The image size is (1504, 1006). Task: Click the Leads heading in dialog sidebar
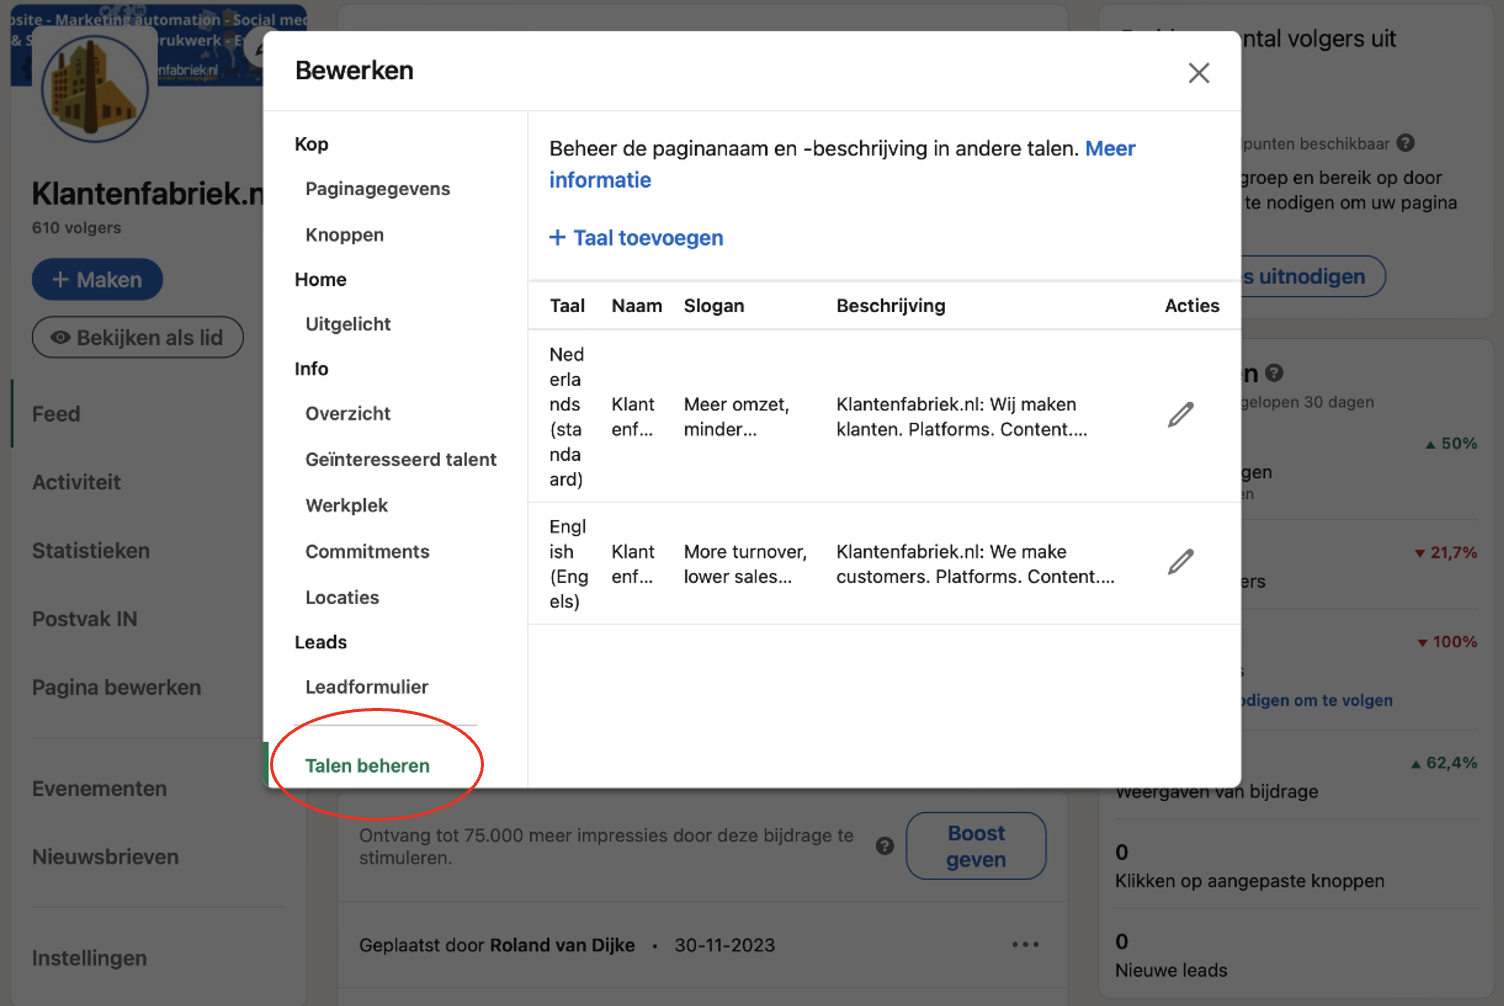point(320,642)
